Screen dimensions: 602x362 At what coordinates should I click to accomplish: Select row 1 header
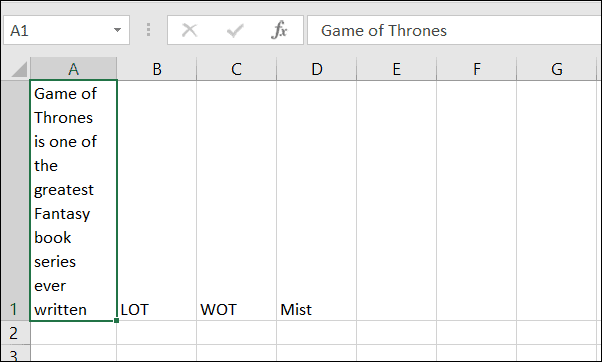[15, 200]
